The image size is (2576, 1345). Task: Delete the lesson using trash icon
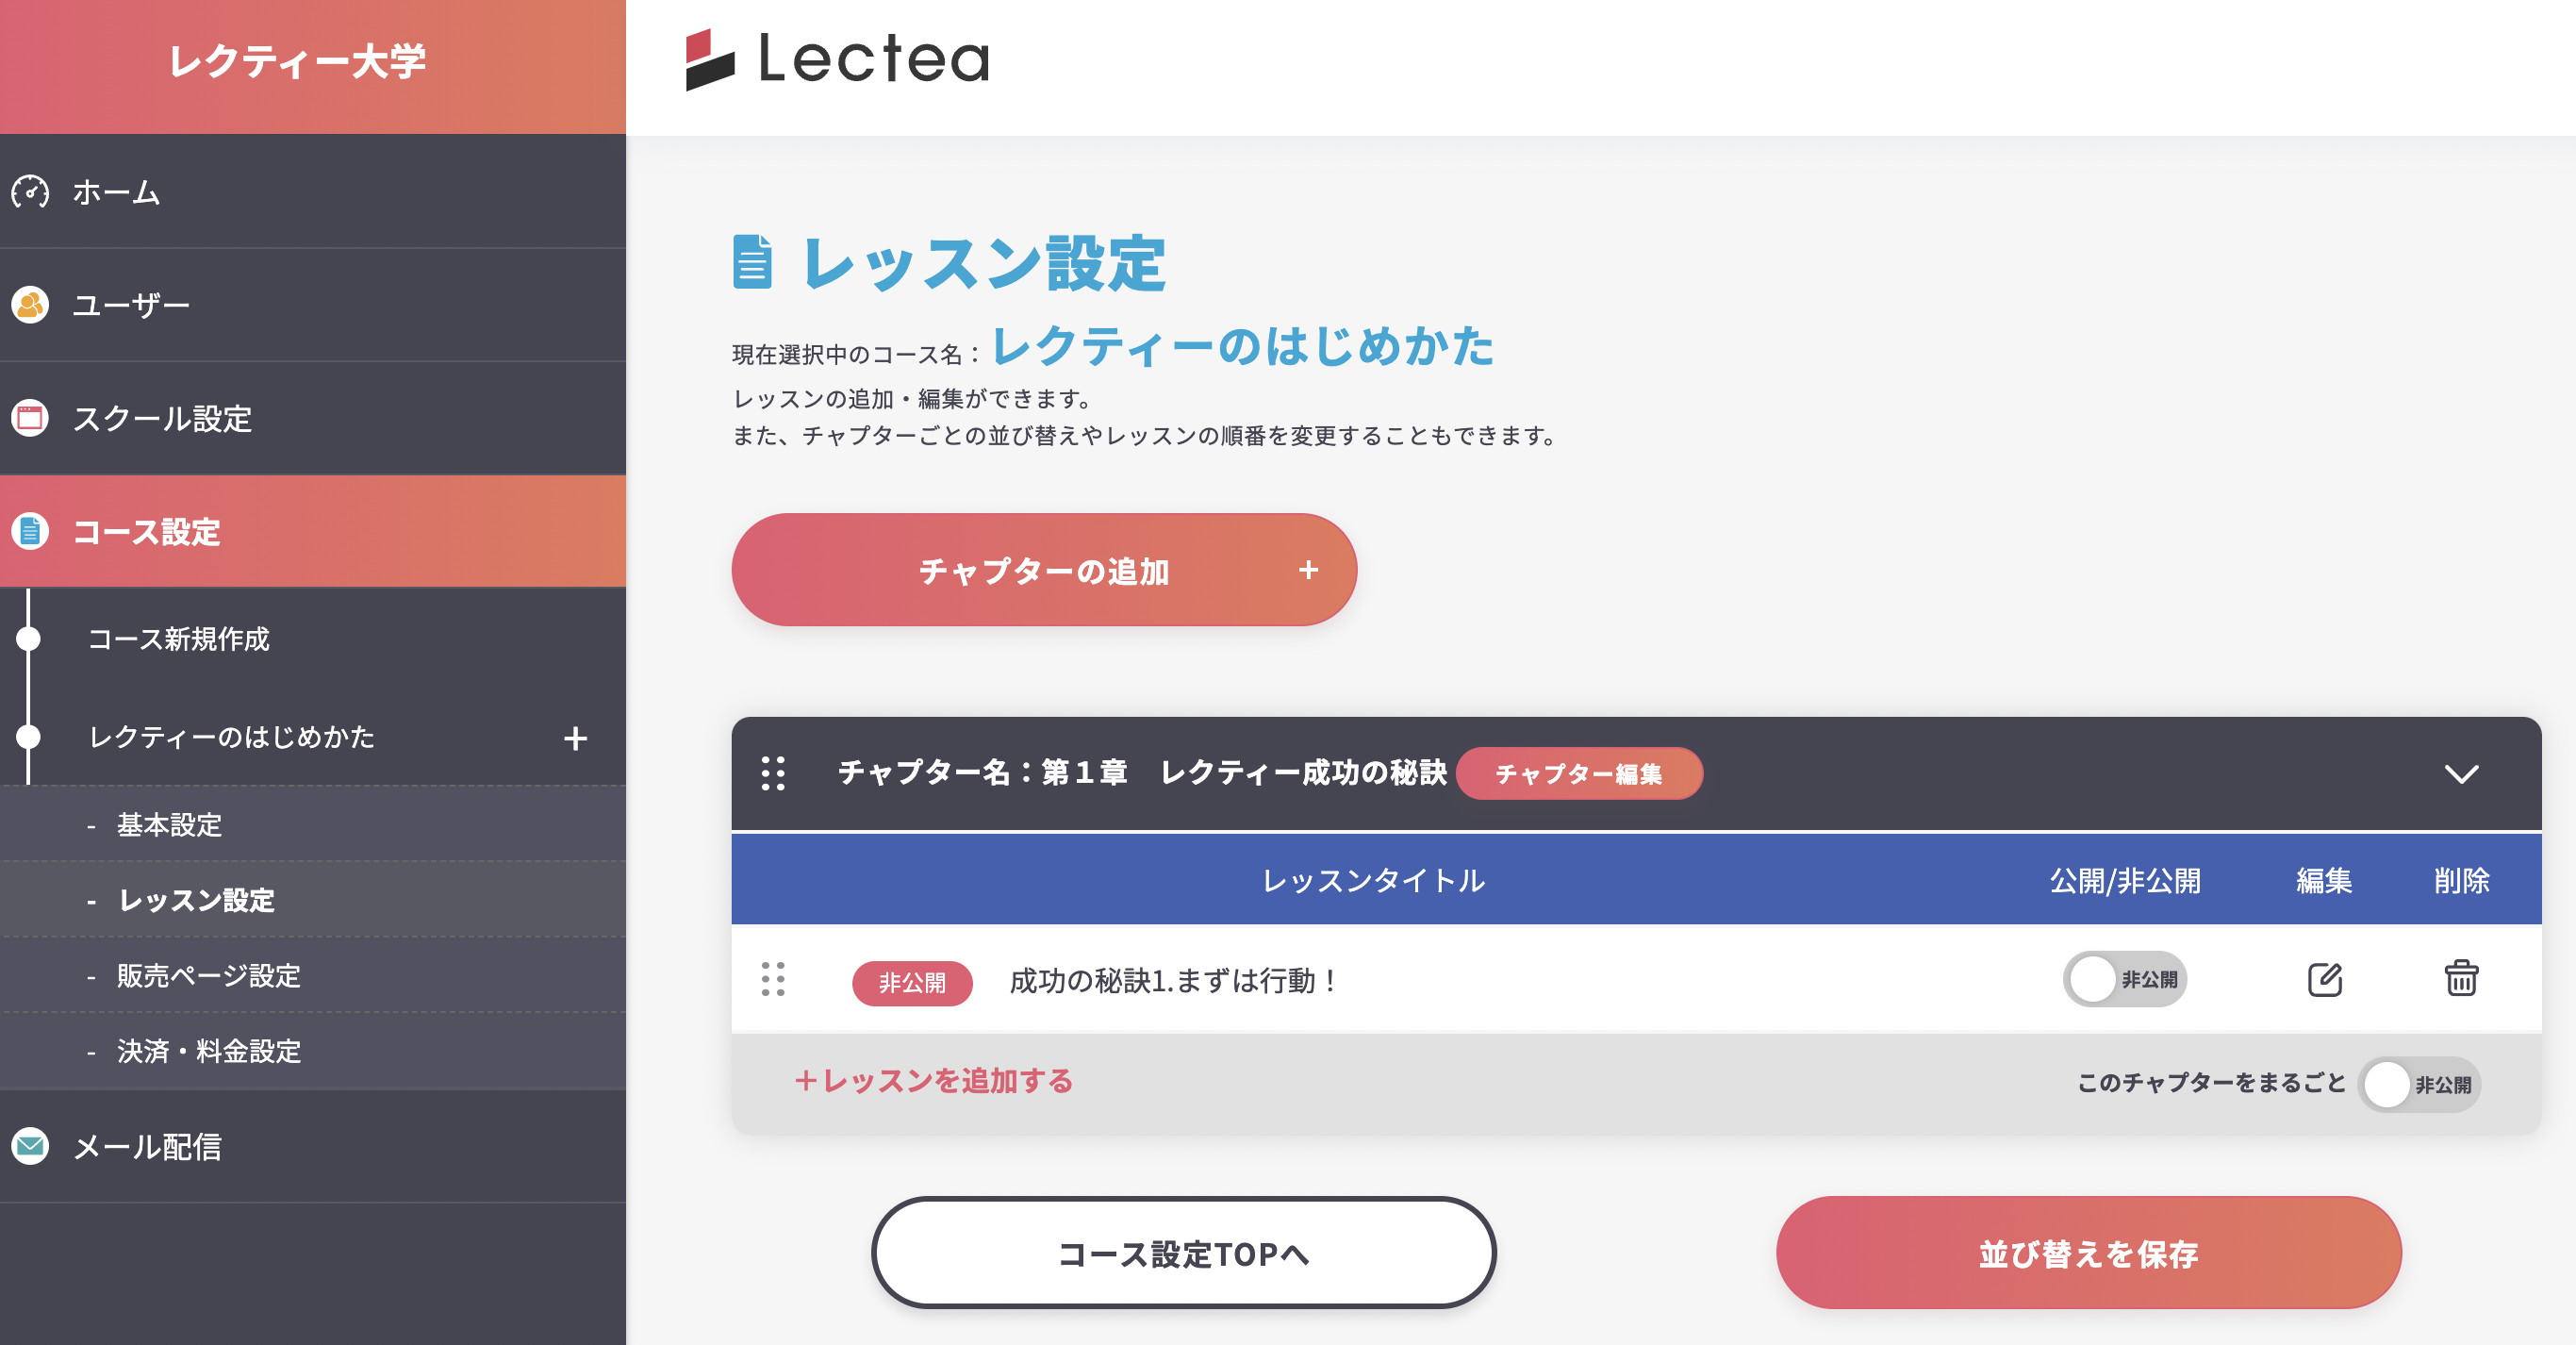click(x=2462, y=980)
